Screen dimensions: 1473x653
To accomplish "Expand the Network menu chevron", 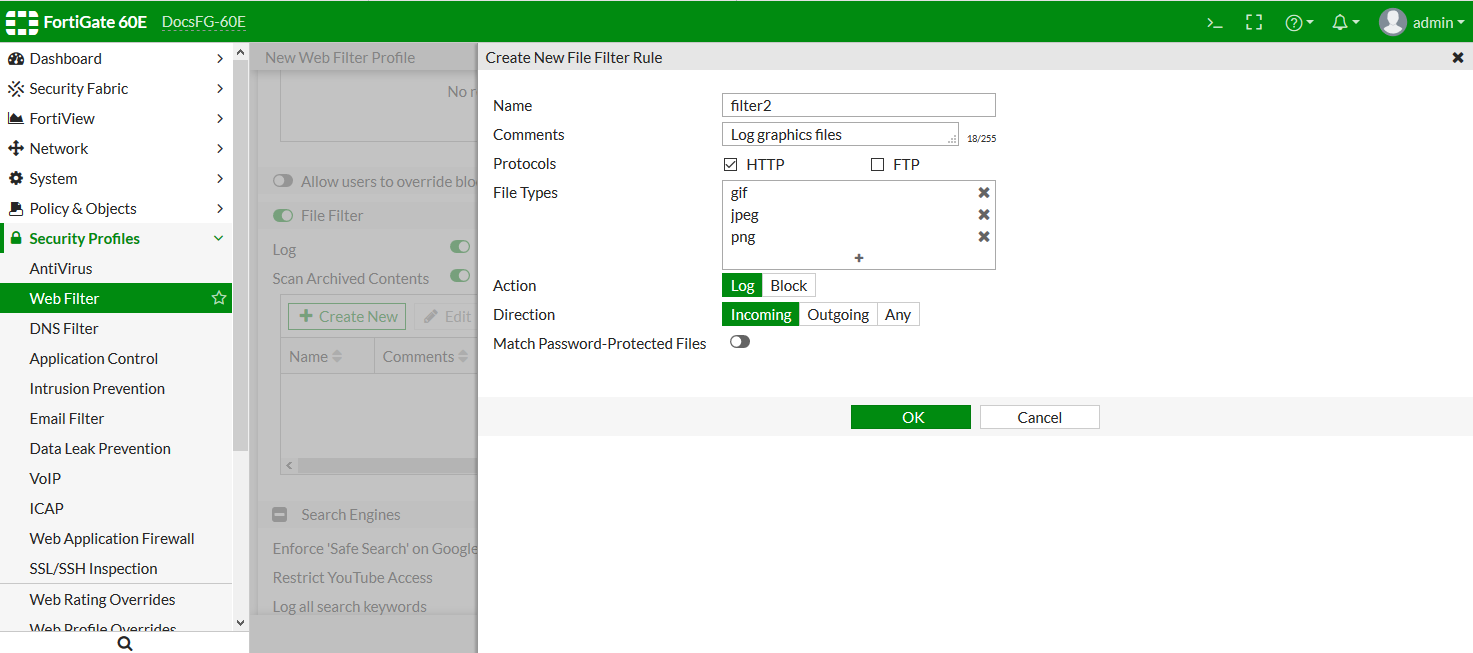I will pyautogui.click(x=220, y=149).
